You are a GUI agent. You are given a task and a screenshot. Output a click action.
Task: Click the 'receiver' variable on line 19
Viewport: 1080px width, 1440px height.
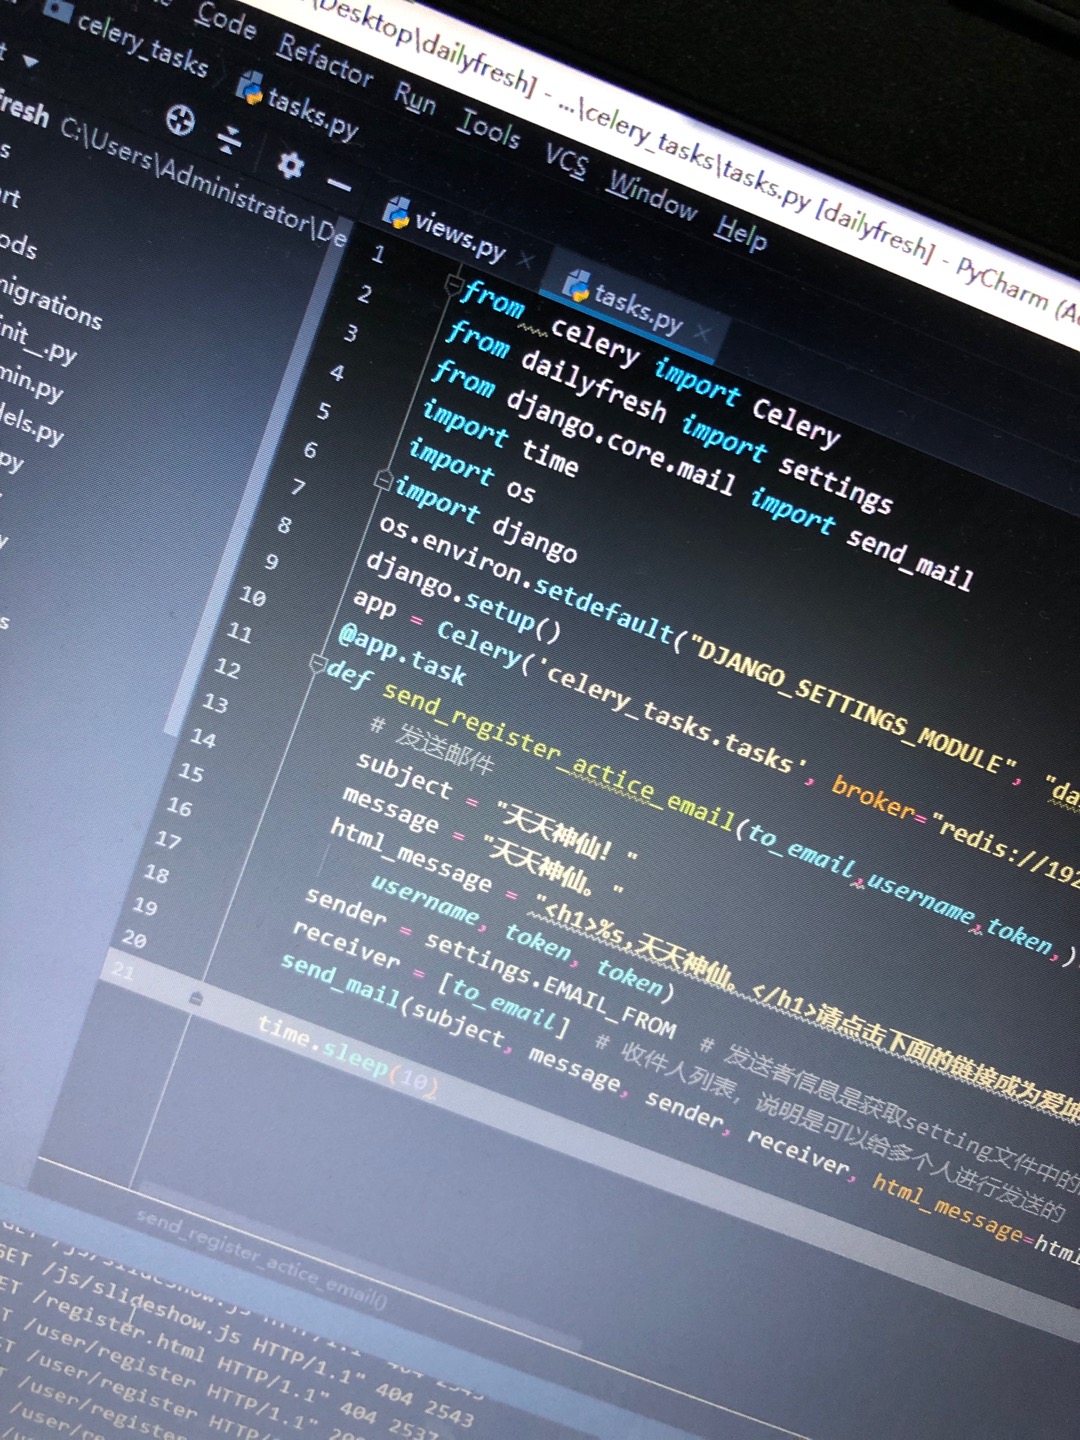[346, 944]
